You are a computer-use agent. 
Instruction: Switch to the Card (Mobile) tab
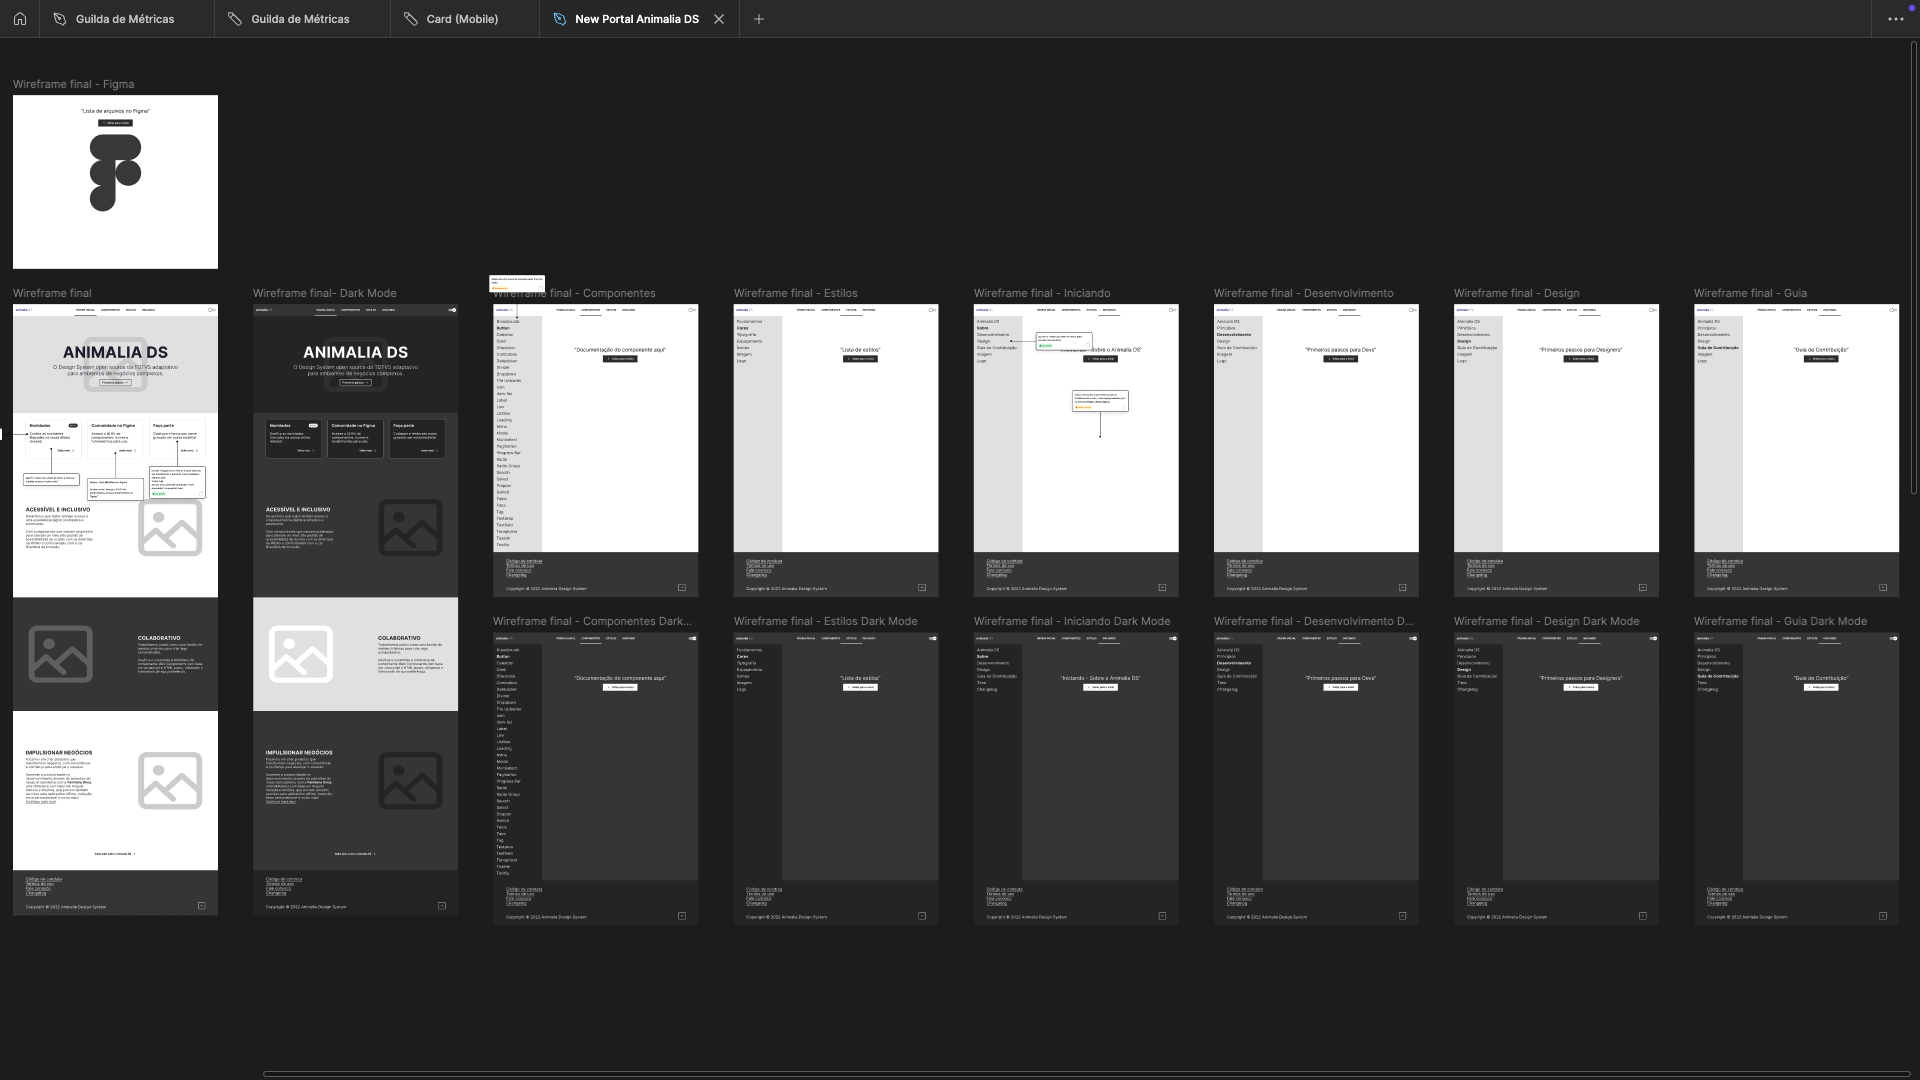464,19
